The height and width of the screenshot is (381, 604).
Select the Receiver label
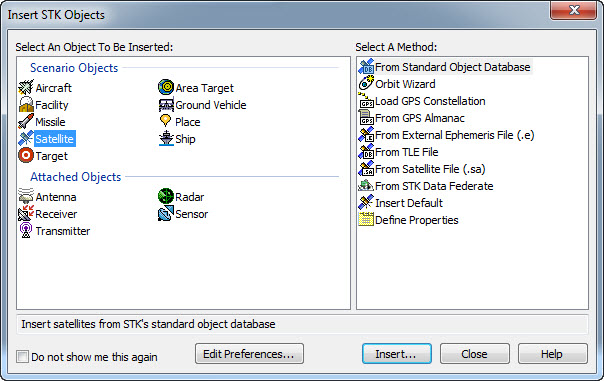pyautogui.click(x=56, y=214)
